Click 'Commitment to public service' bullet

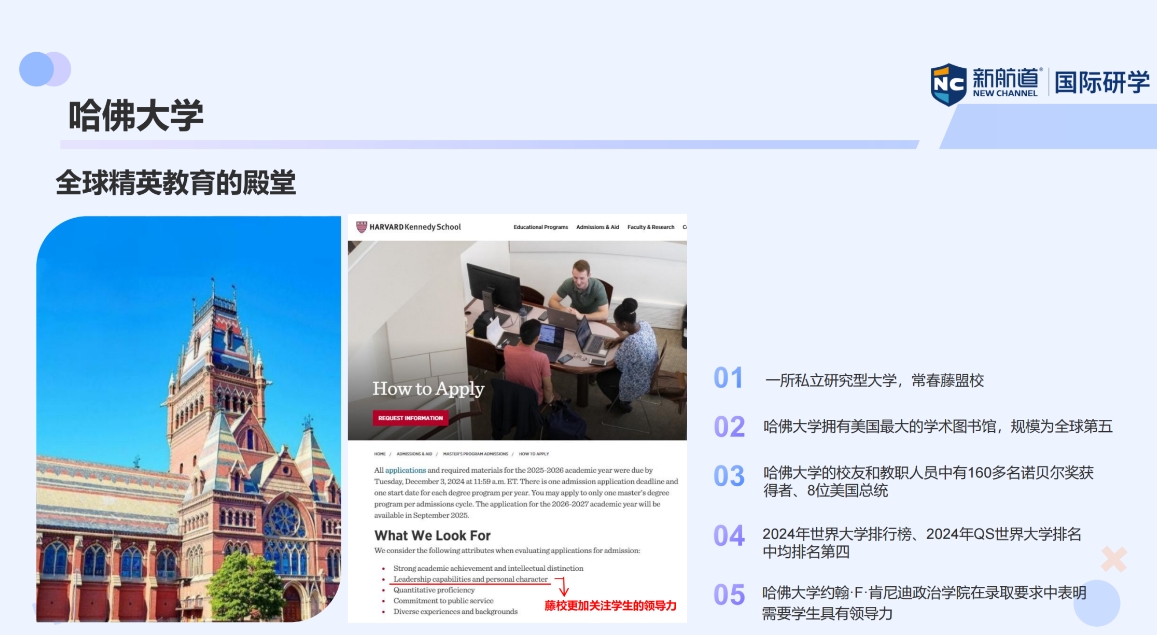click(443, 600)
